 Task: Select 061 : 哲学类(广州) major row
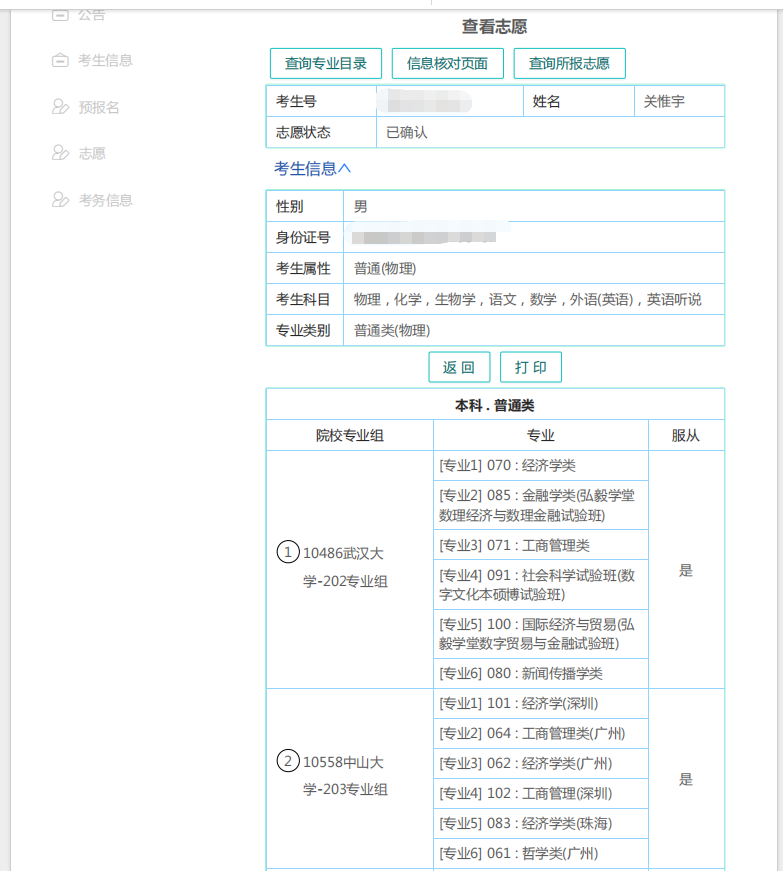(541, 853)
